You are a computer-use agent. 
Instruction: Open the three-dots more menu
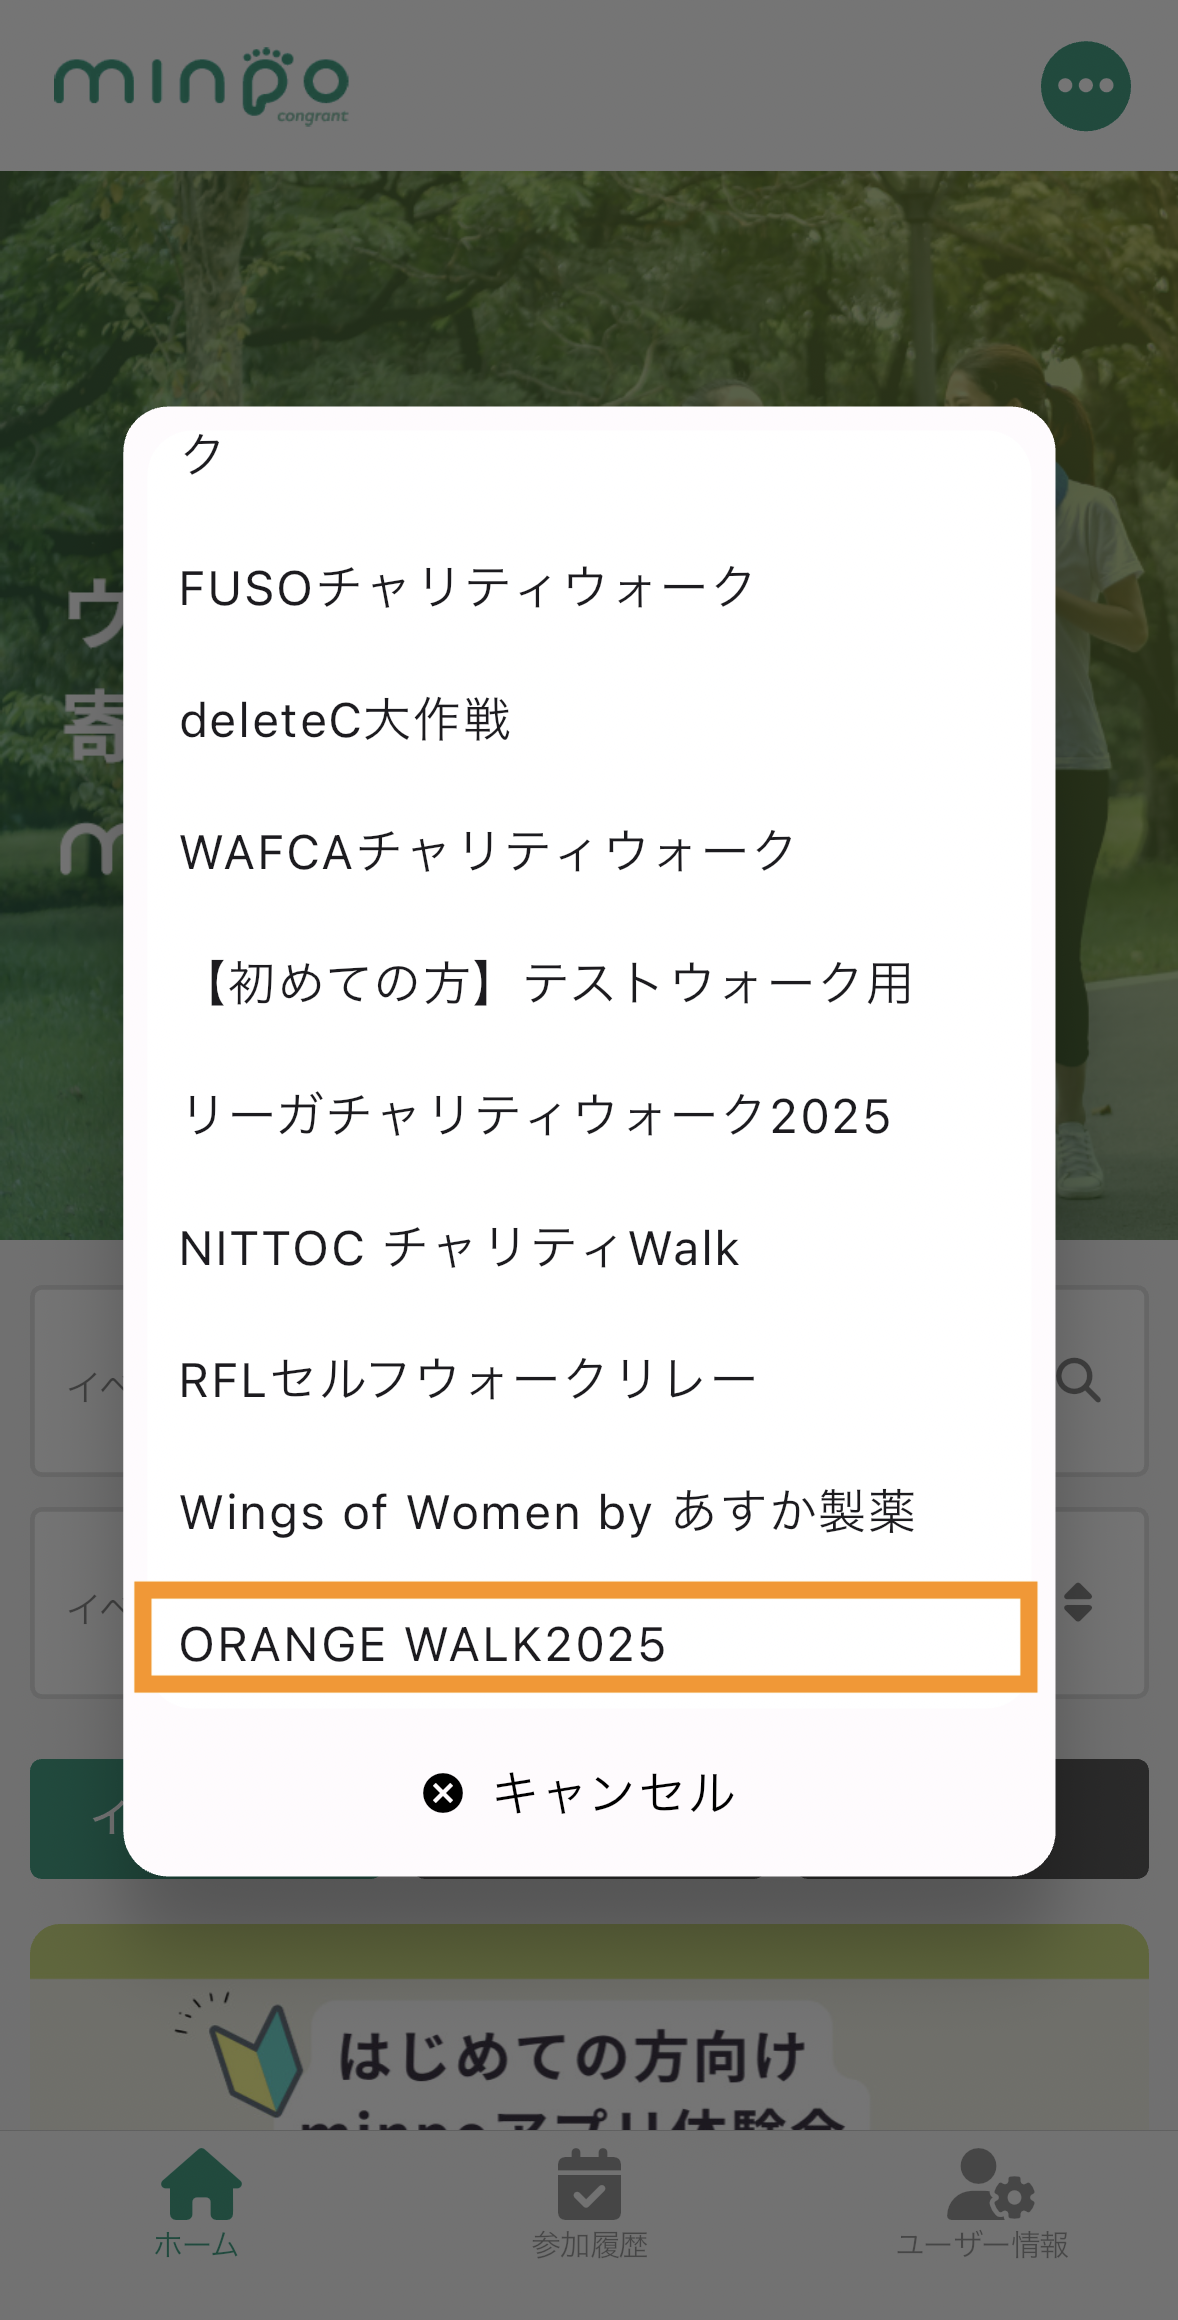1085,86
